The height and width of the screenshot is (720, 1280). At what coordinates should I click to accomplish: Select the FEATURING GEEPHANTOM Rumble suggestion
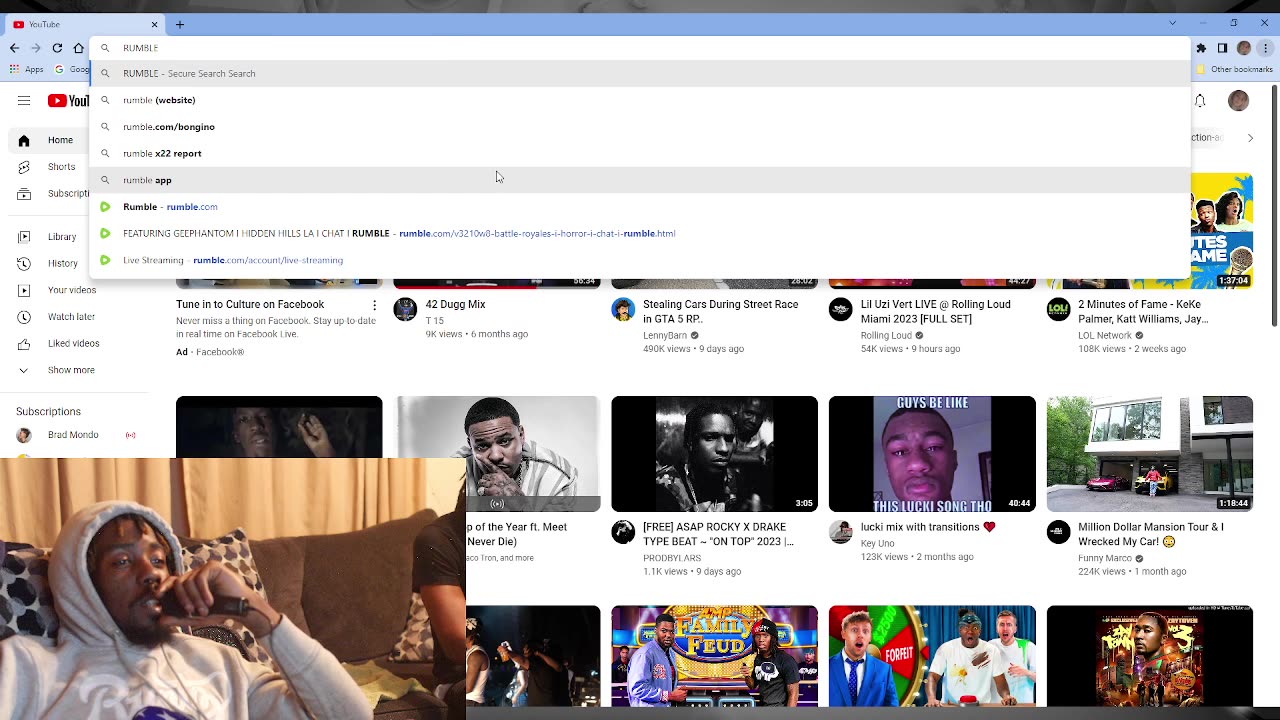tap(640, 233)
